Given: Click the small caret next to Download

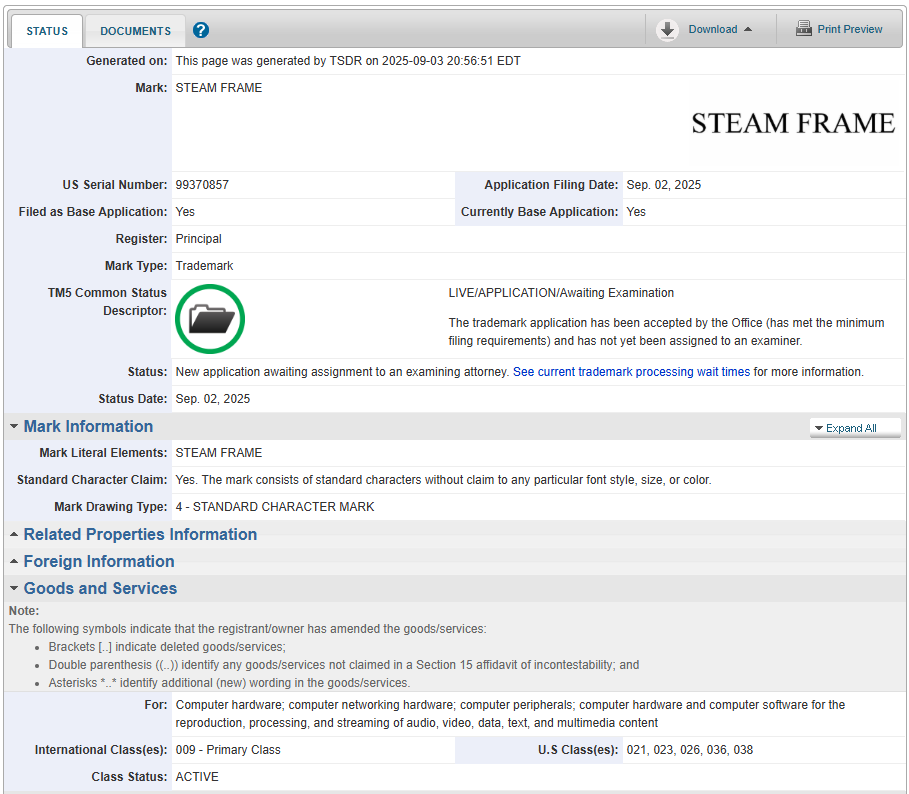Looking at the screenshot, I should (748, 29).
